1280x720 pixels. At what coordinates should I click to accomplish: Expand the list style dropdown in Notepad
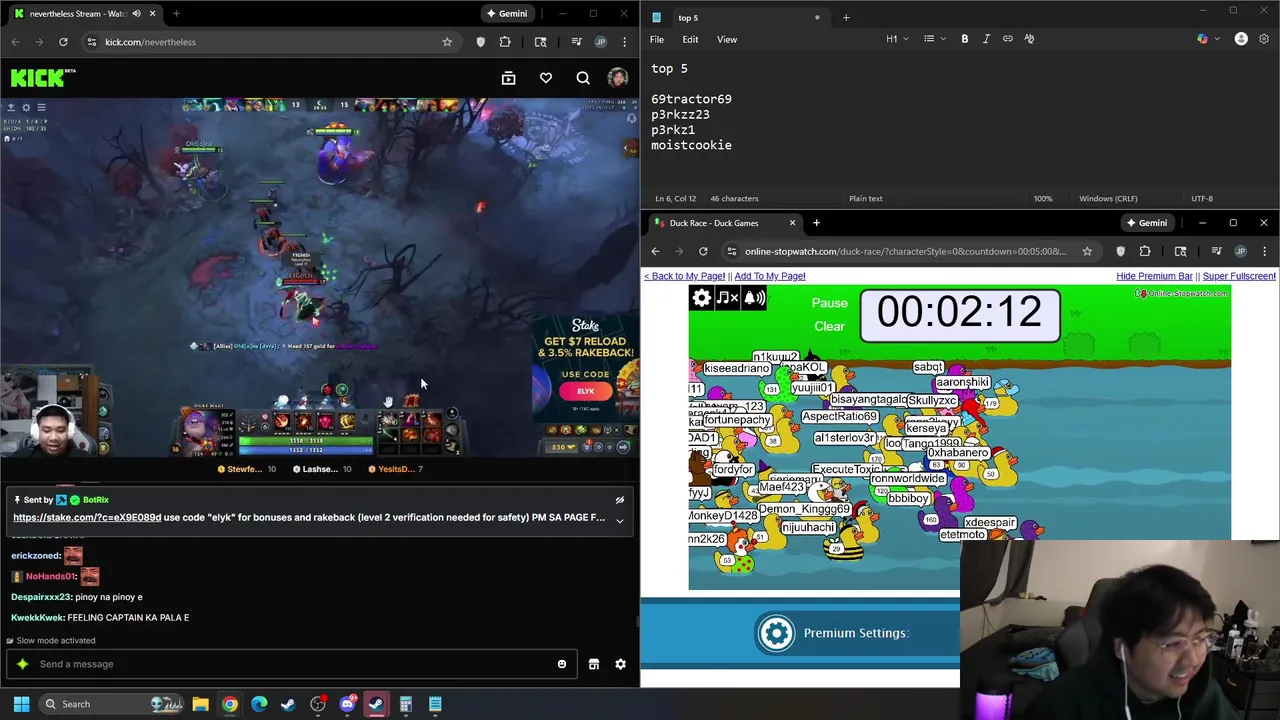pos(934,39)
